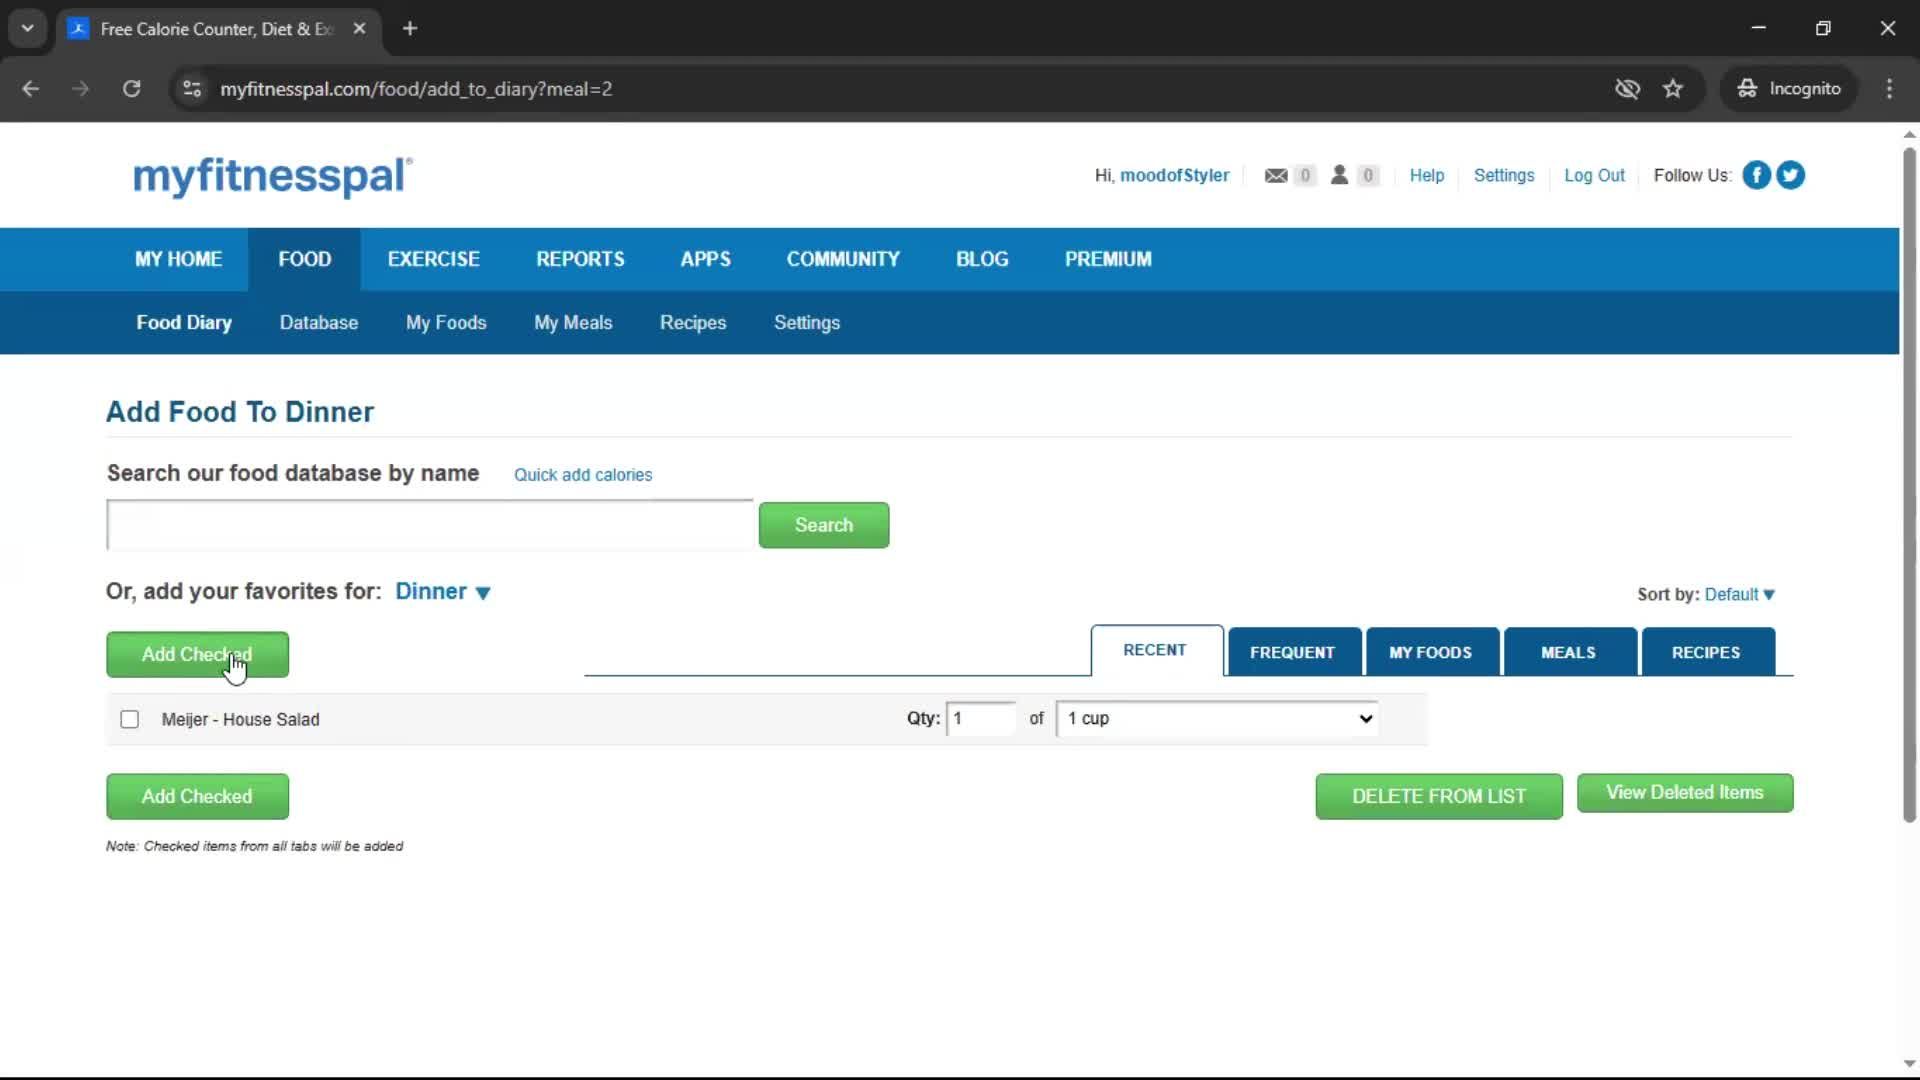
Task: Open the Quick add calories link
Action: click(x=583, y=475)
